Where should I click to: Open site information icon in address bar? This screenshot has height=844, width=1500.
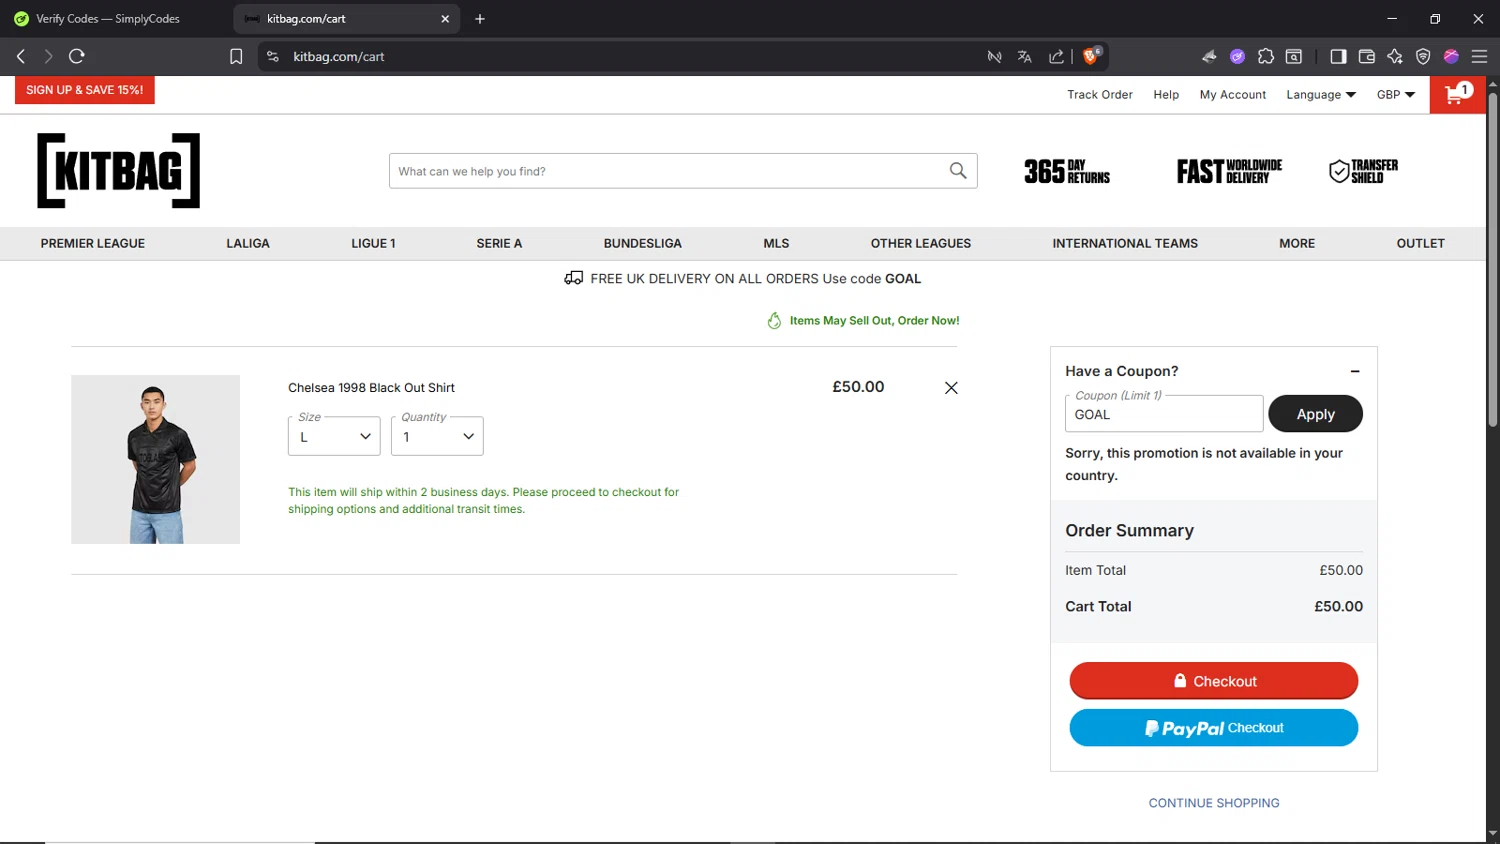[273, 57]
